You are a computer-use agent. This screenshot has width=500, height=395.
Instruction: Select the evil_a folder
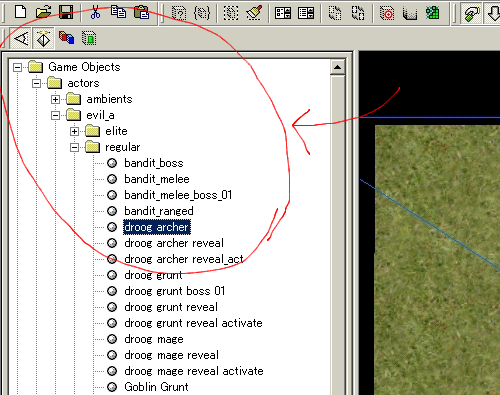tap(100, 115)
